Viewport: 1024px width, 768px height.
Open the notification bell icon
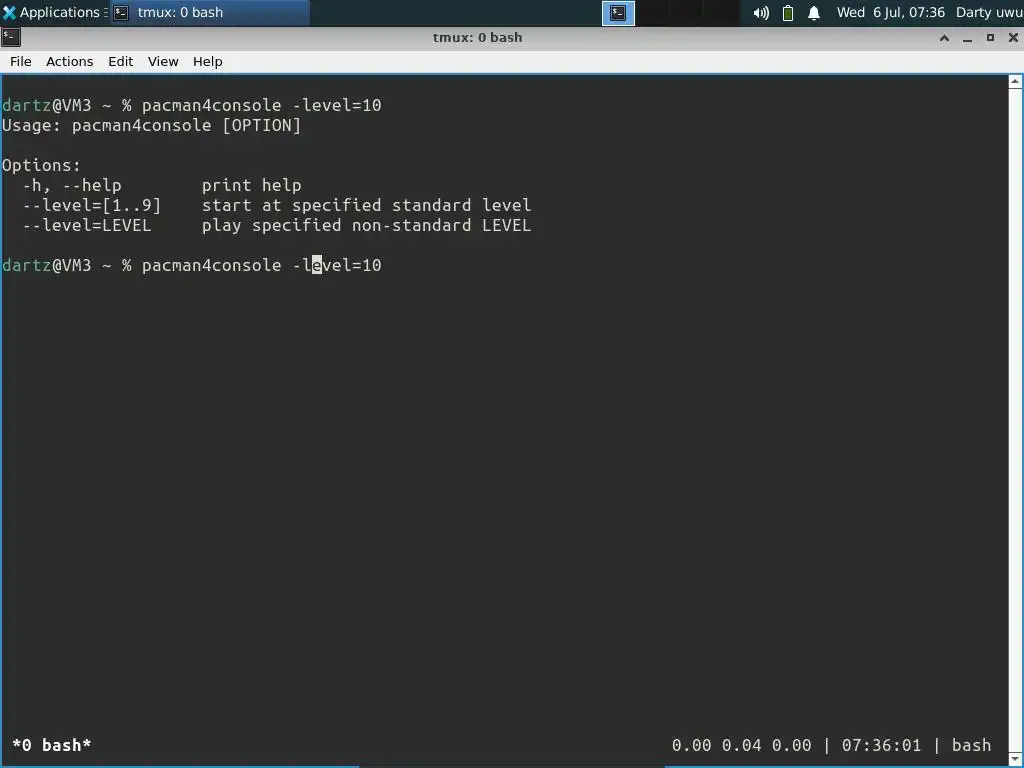pos(814,13)
